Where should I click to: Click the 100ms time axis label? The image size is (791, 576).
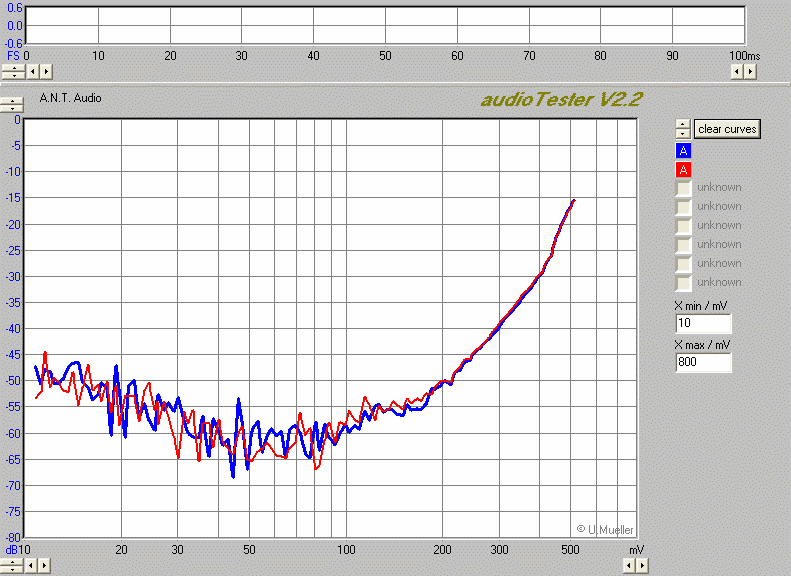pyautogui.click(x=745, y=55)
